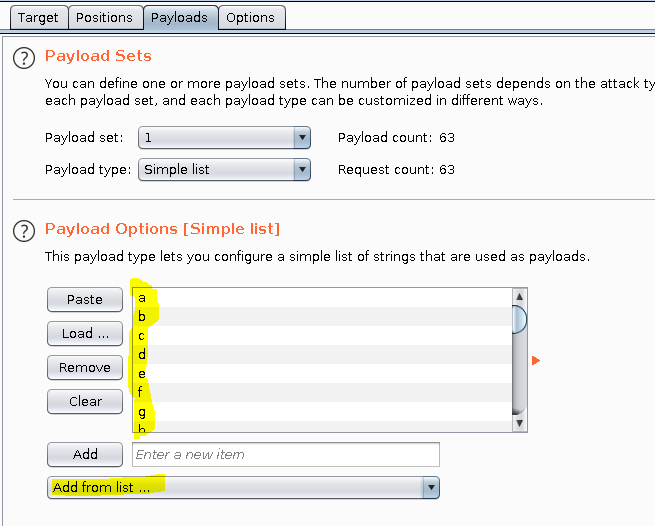This screenshot has height=526, width=655.
Task: Focus the 'Enter a new item' field
Action: pyautogui.click(x=285, y=455)
